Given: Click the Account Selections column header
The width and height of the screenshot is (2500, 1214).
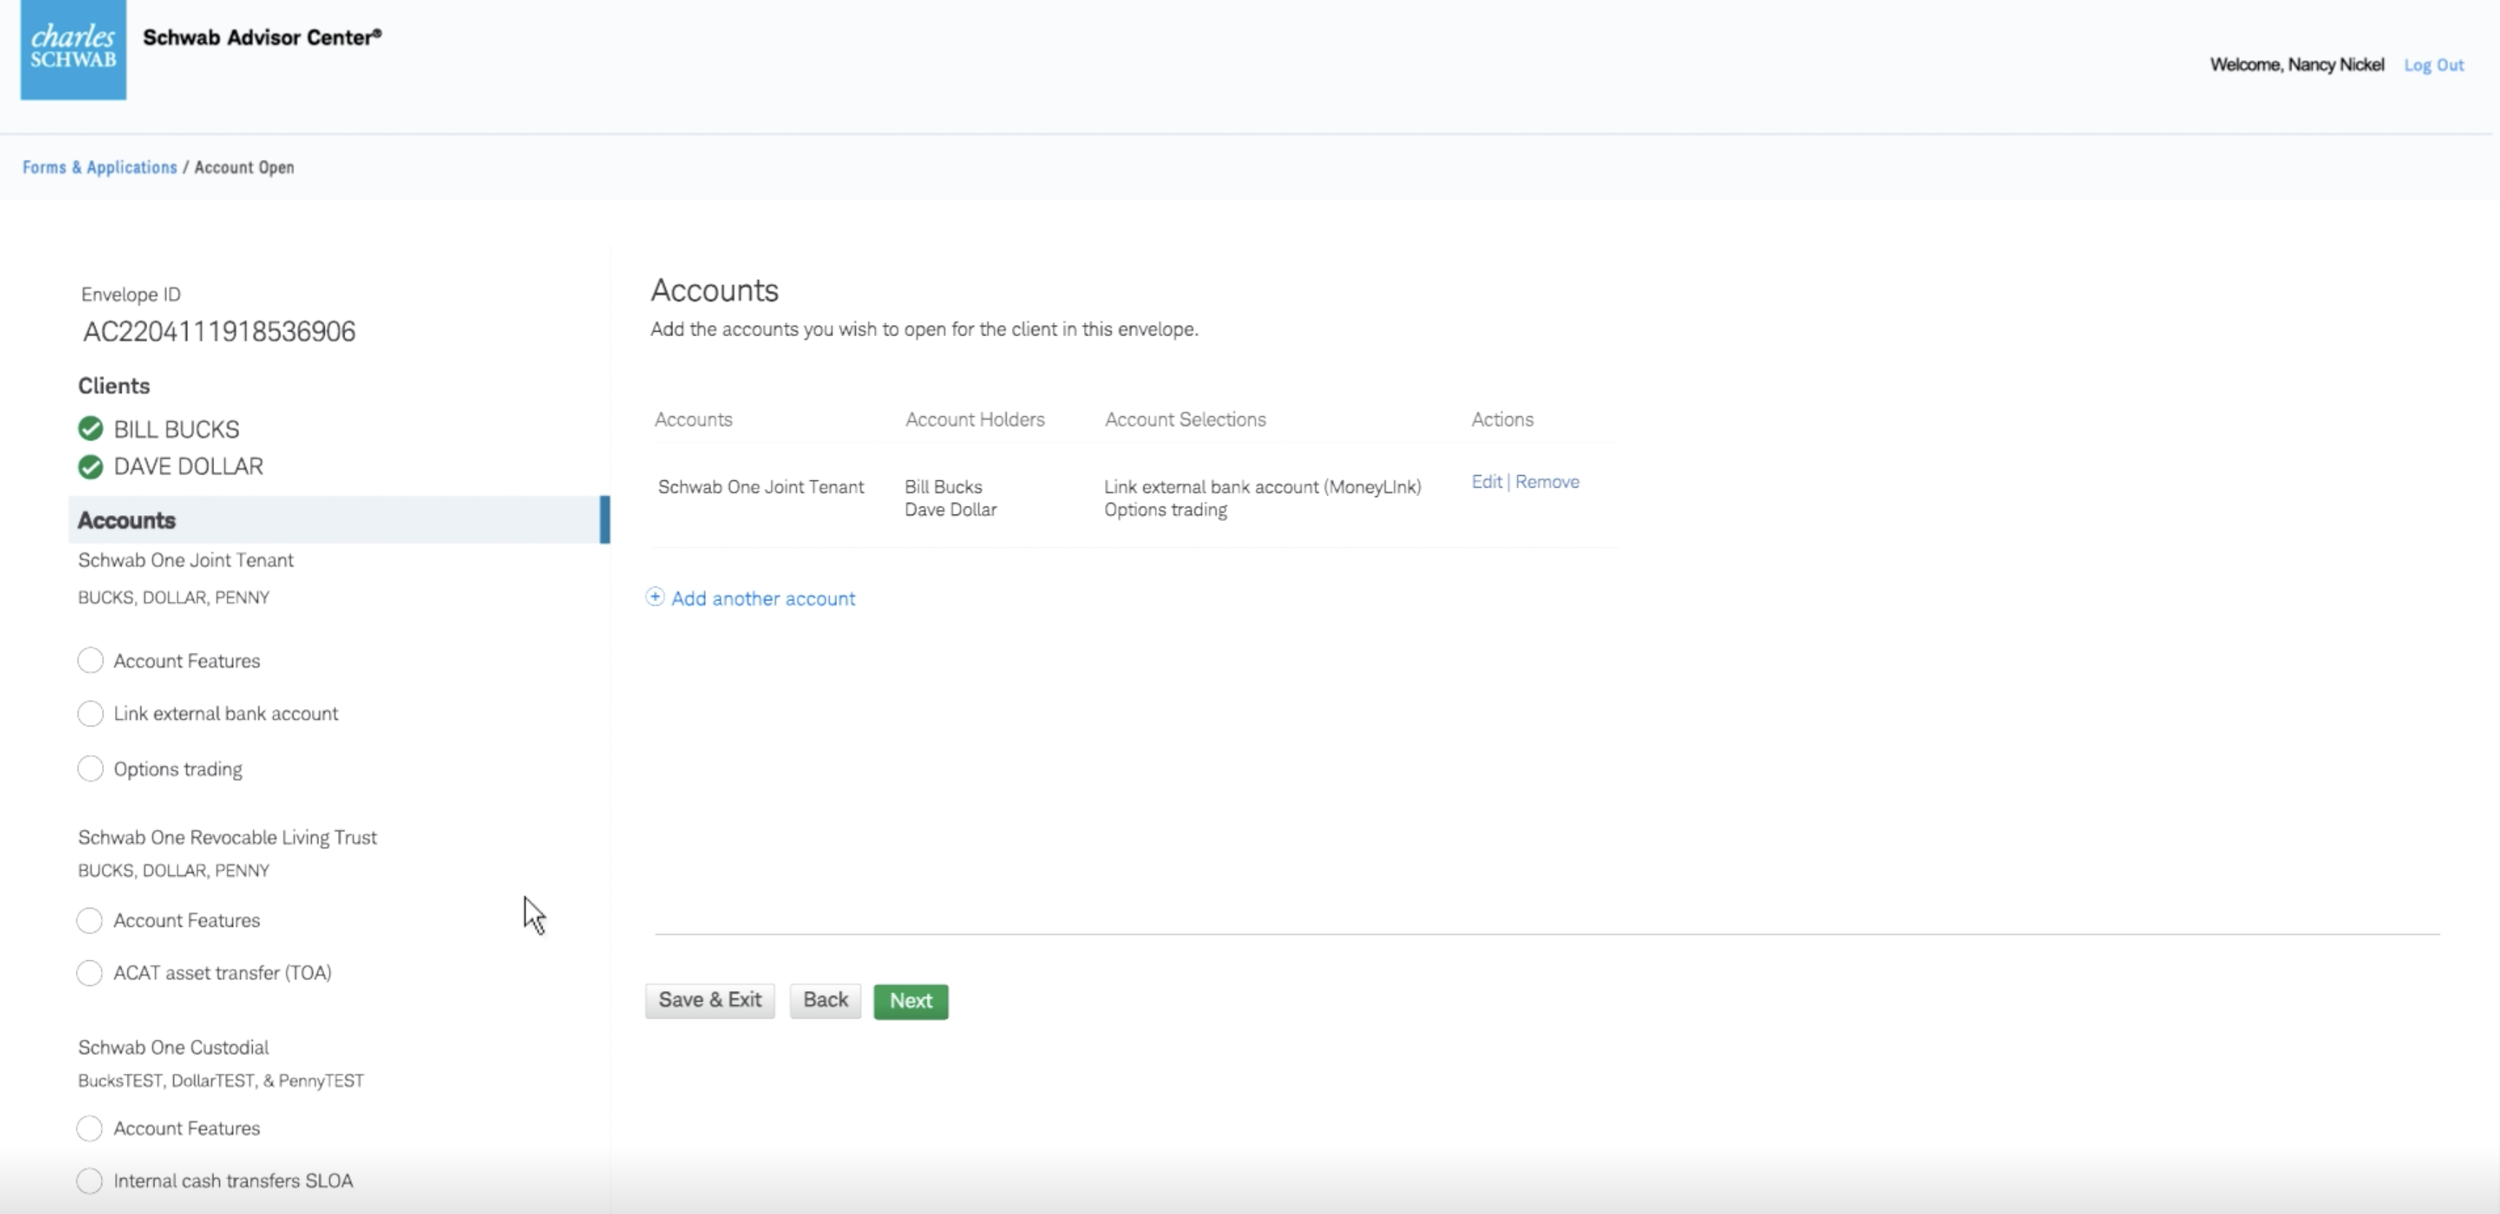Looking at the screenshot, I should tap(1185, 420).
